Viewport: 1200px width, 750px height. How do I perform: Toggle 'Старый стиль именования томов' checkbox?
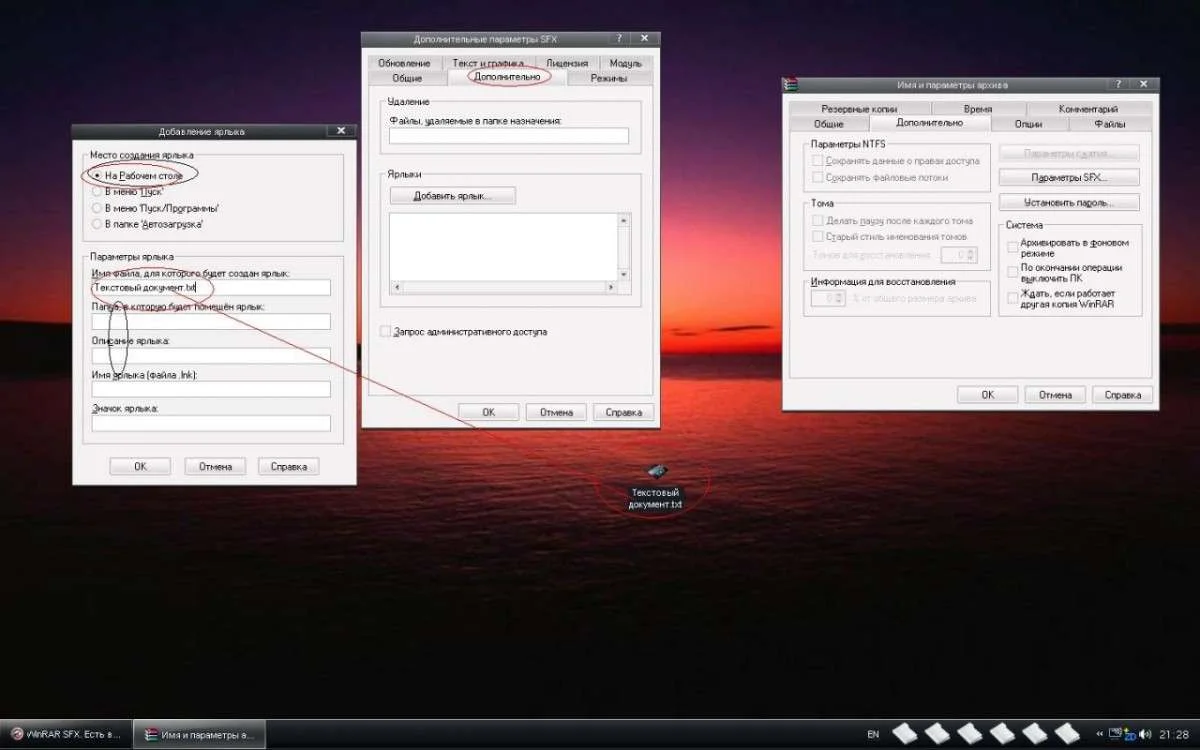[817, 237]
